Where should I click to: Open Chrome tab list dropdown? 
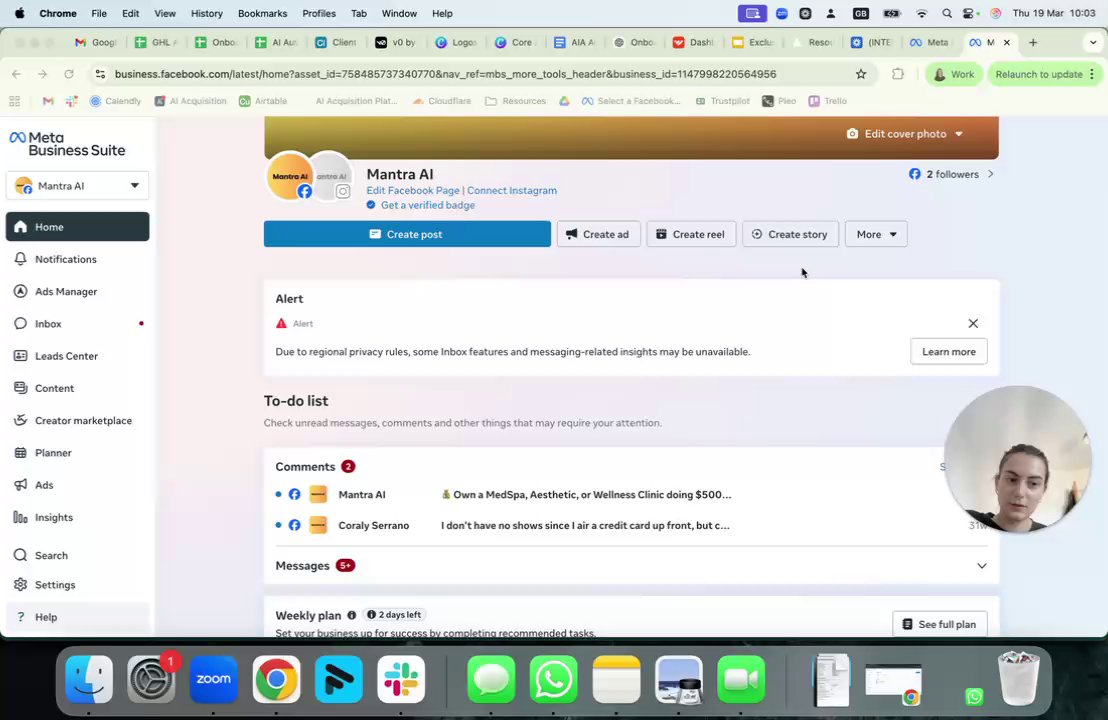point(1093,42)
